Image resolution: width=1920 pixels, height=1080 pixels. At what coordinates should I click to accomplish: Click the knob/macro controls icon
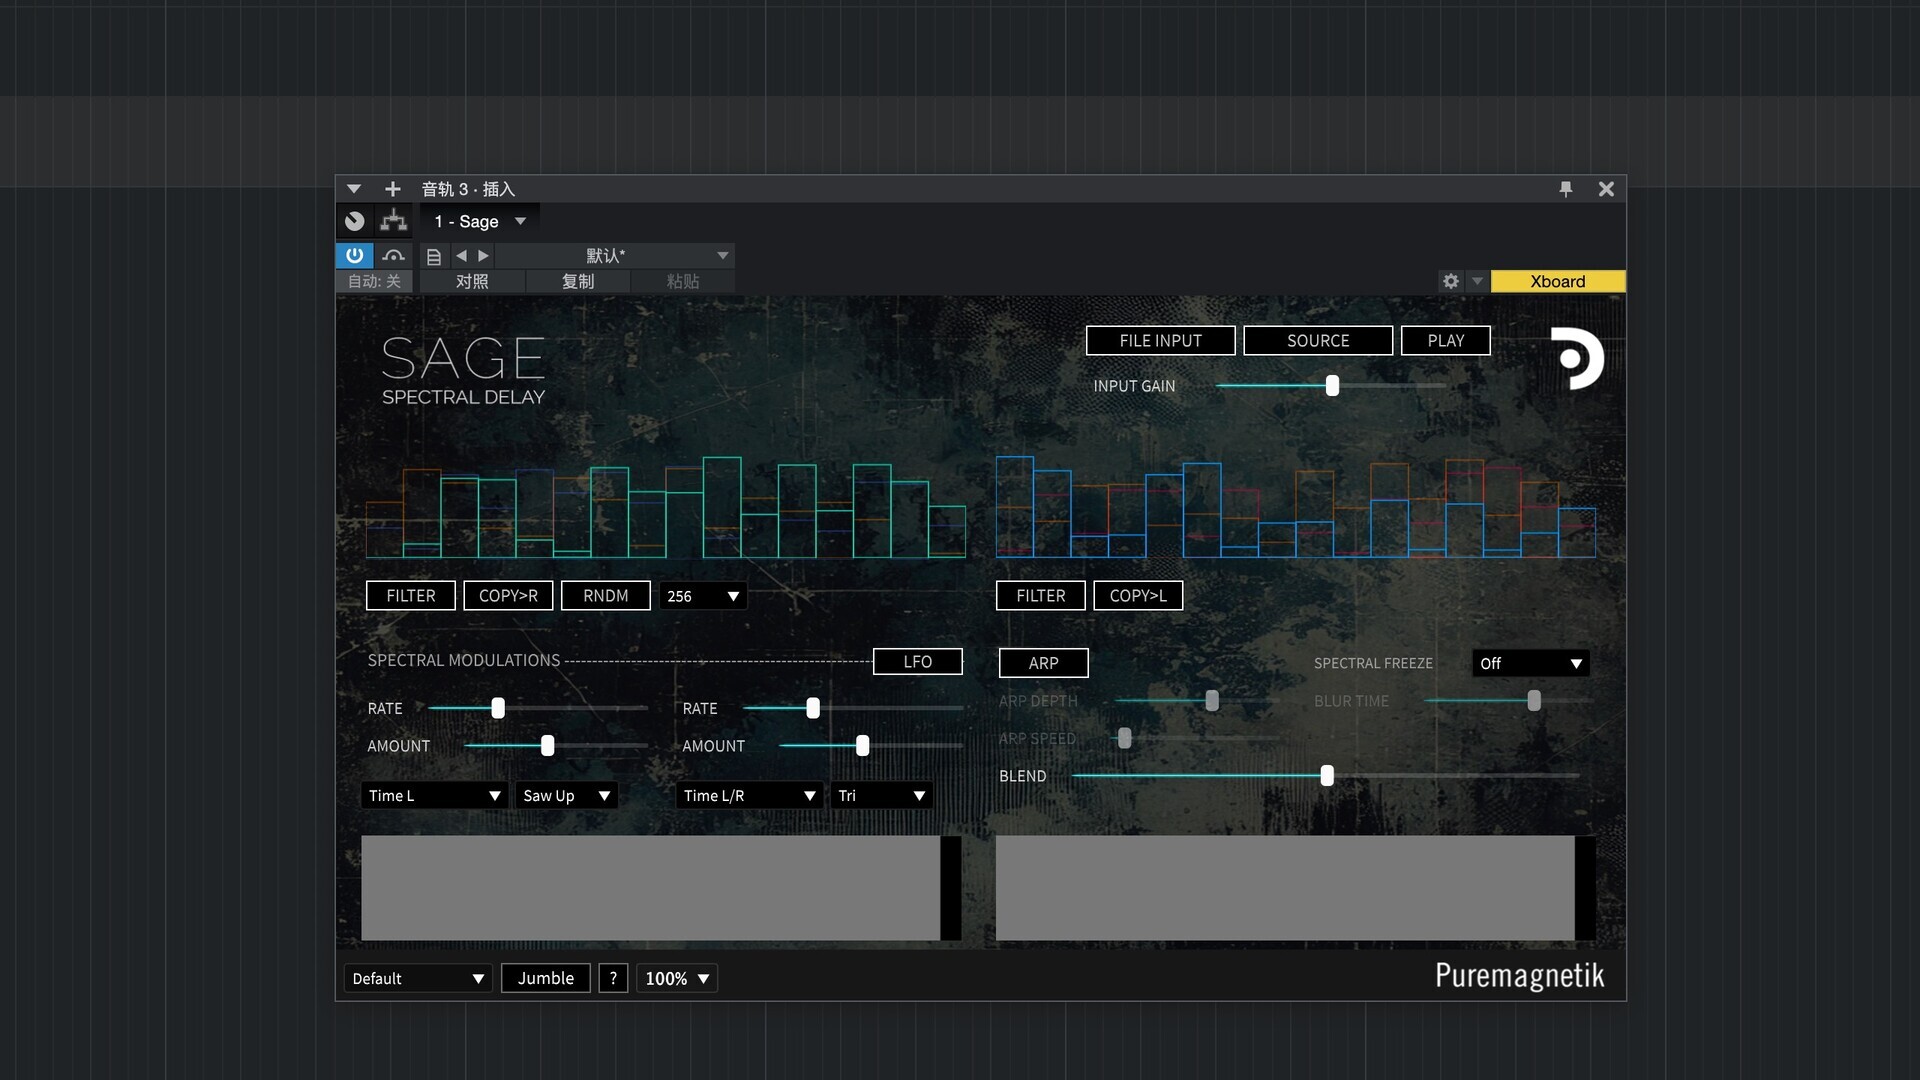(x=355, y=221)
